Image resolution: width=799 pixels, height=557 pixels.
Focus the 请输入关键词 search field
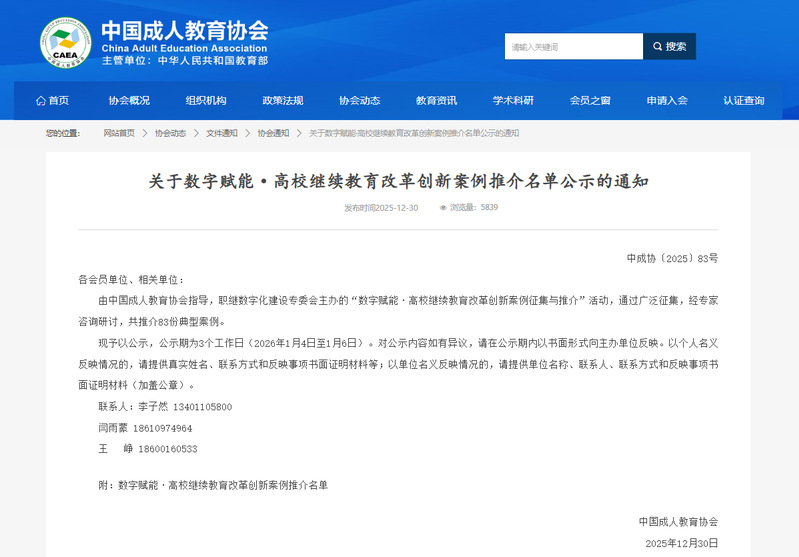[573, 46]
